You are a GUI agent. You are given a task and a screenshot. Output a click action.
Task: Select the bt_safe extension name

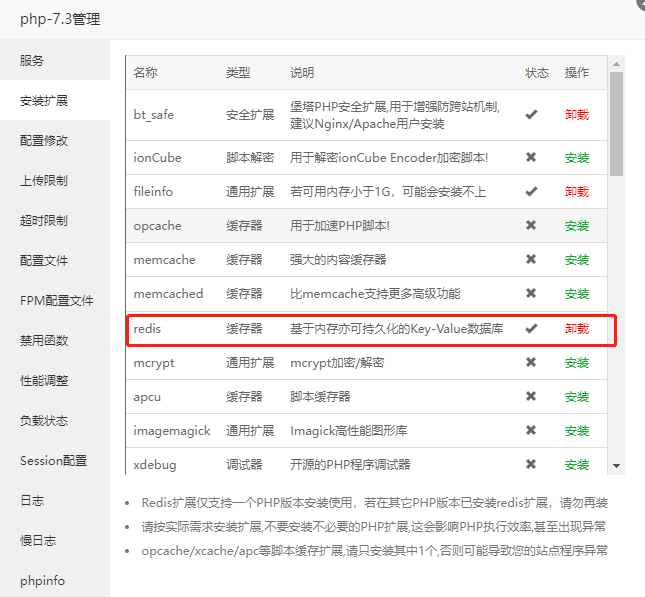[153, 115]
